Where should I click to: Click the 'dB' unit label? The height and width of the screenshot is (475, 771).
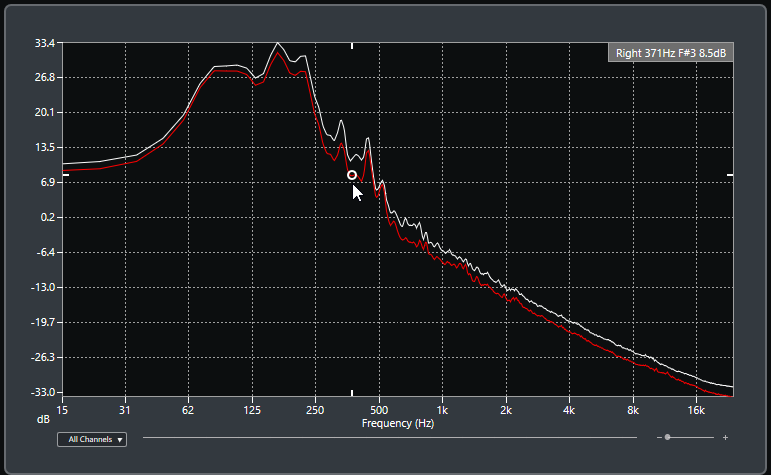tap(43, 419)
